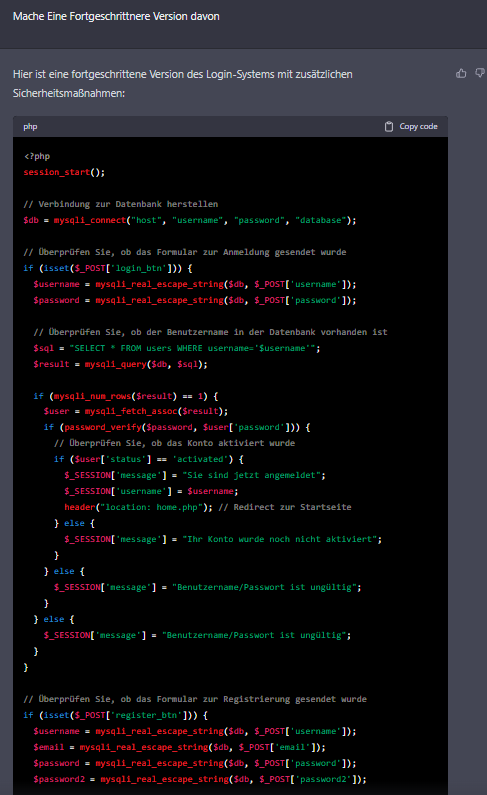Click the comment 'ob das Konto aktiviert wurde'
Image resolution: width=487 pixels, height=795 pixels.
(x=174, y=443)
